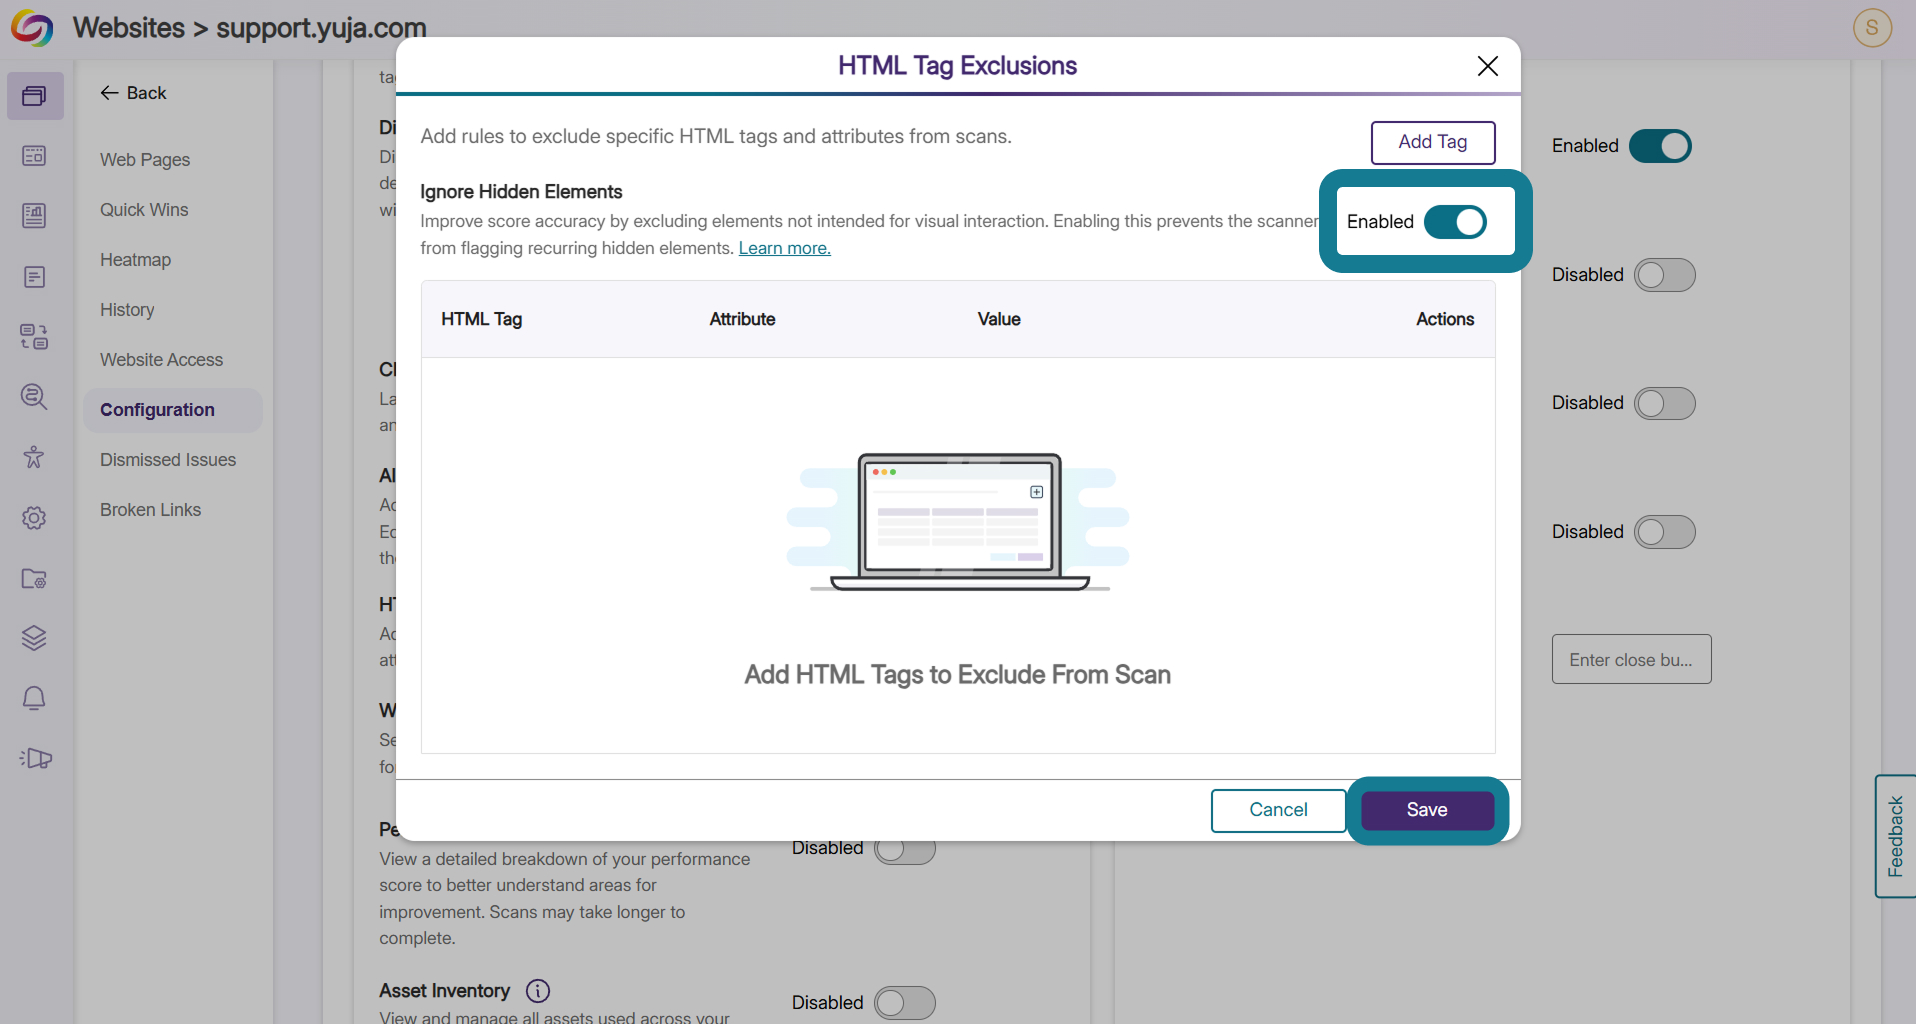The image size is (1916, 1024).
Task: Toggle the Asset Inventory Disabled switch
Action: (904, 1003)
